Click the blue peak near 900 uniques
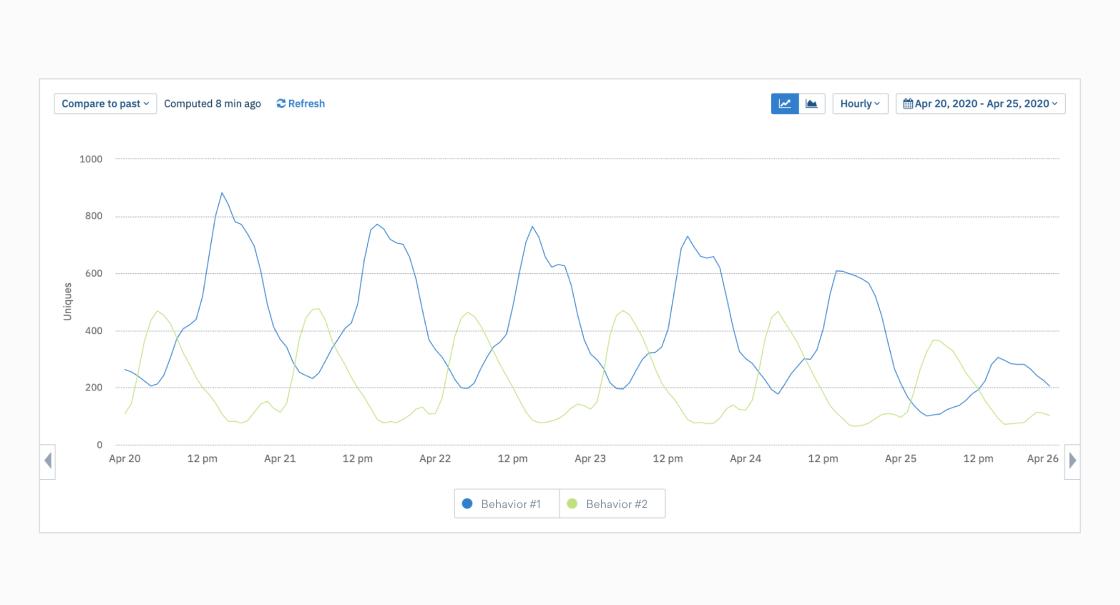 (222, 193)
